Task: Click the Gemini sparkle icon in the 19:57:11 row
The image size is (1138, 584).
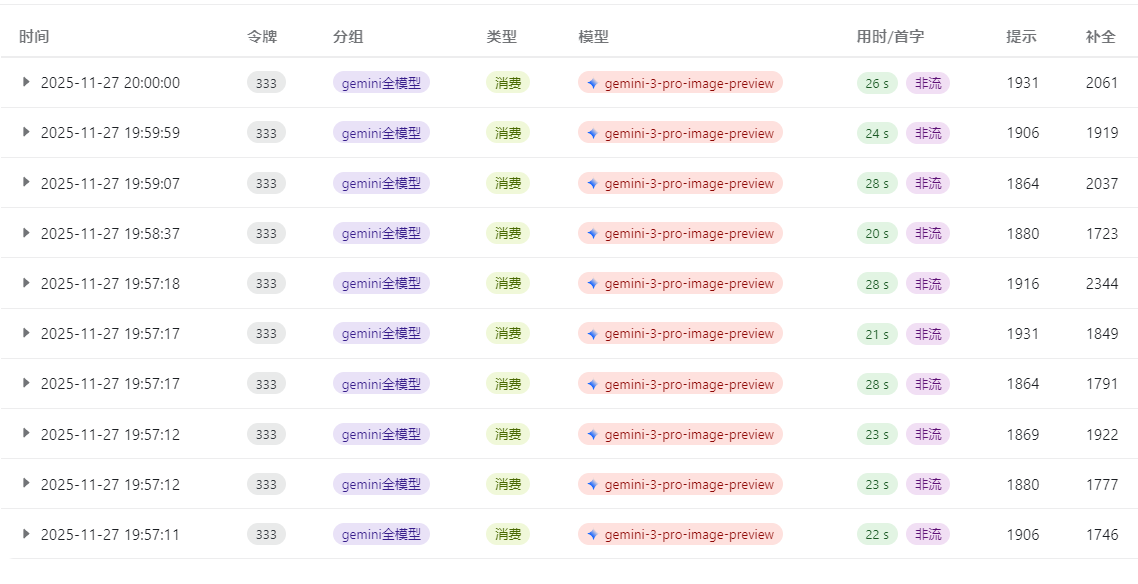Action: pos(592,535)
